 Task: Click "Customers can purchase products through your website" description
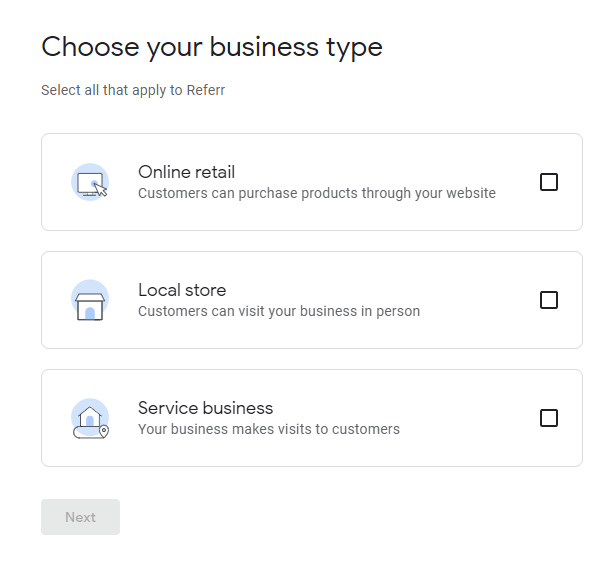(317, 193)
